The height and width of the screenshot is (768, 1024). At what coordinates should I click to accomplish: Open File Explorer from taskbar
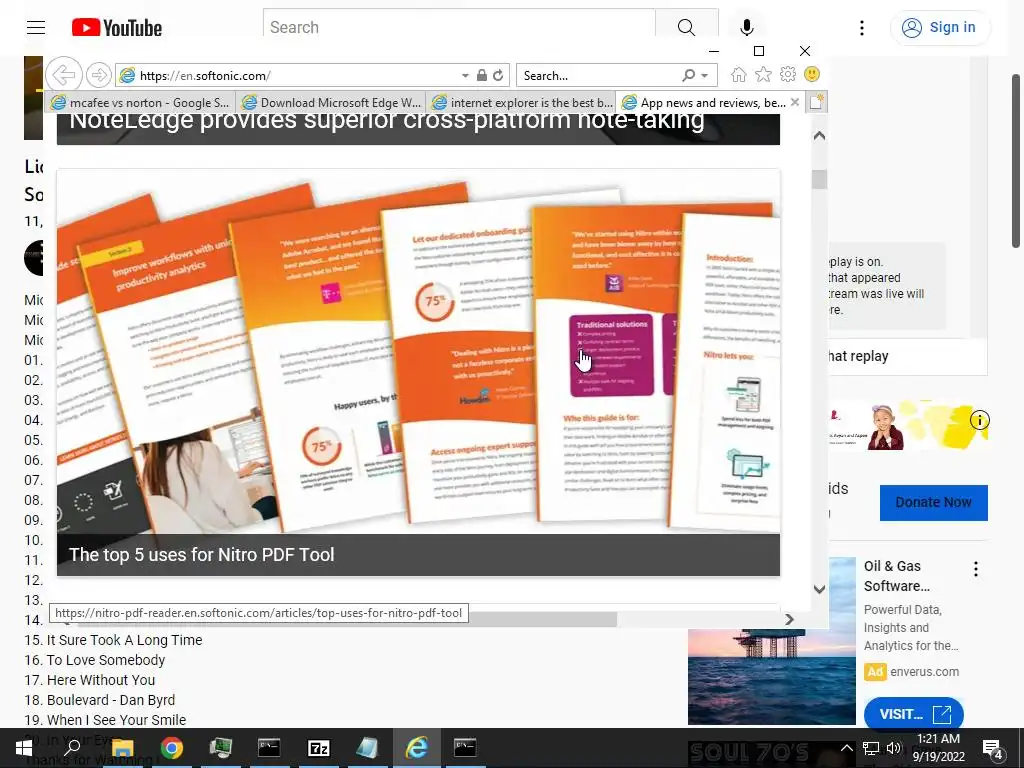[122, 748]
